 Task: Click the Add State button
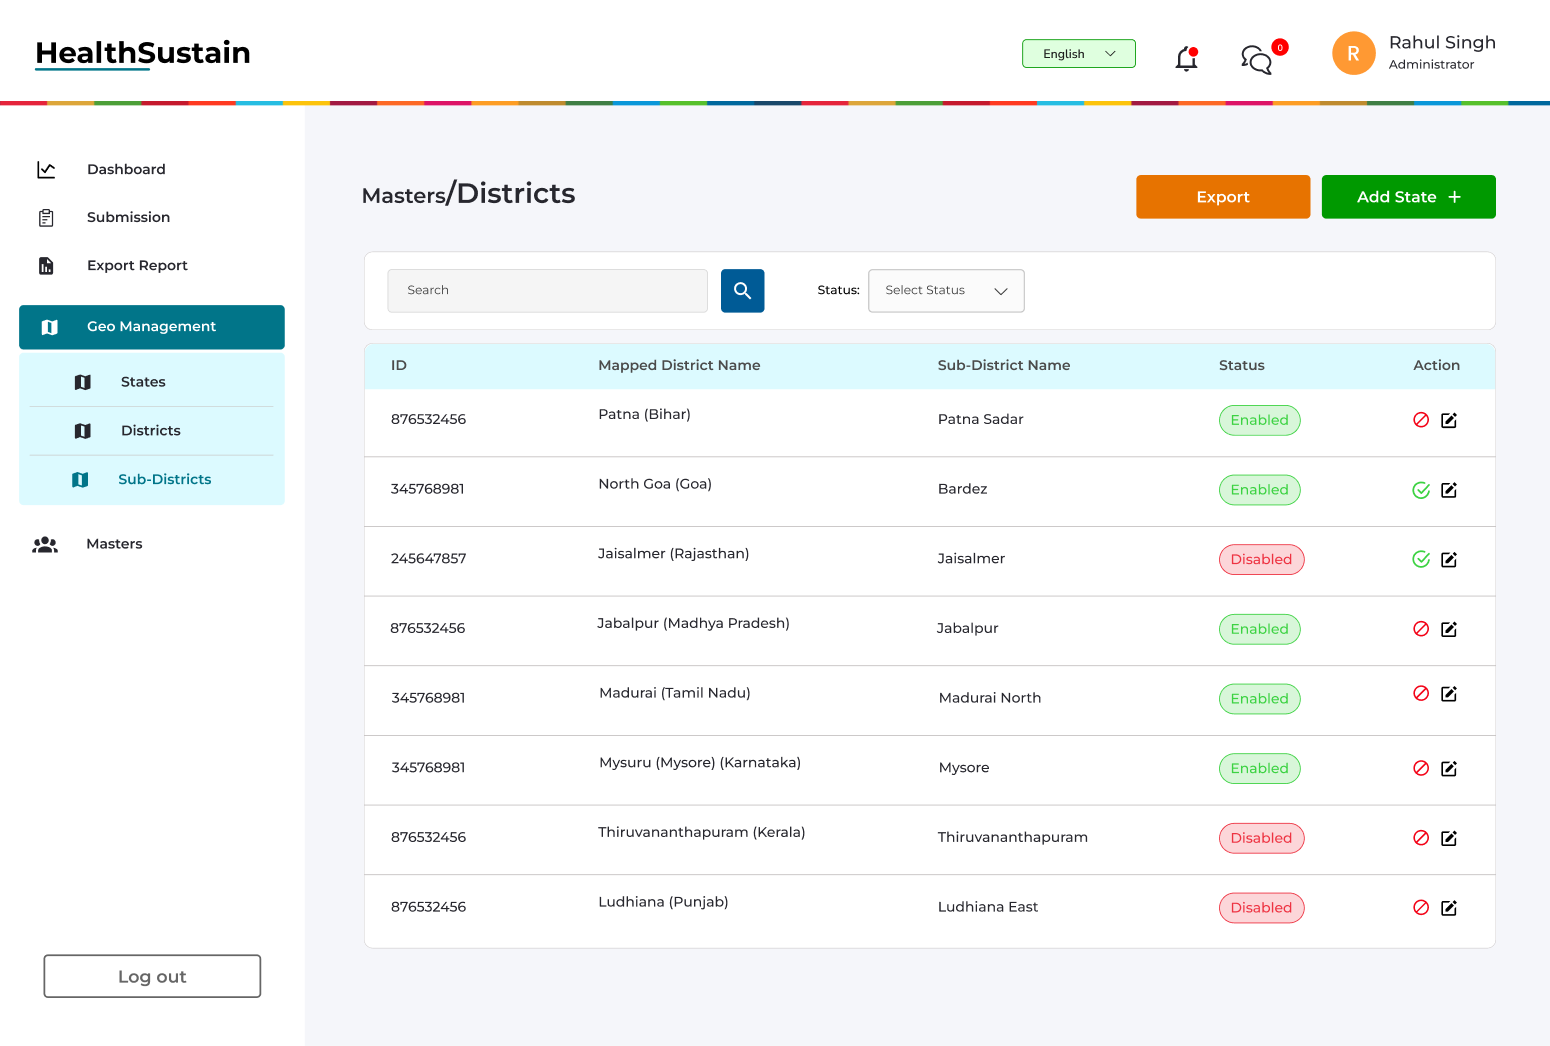point(1408,197)
